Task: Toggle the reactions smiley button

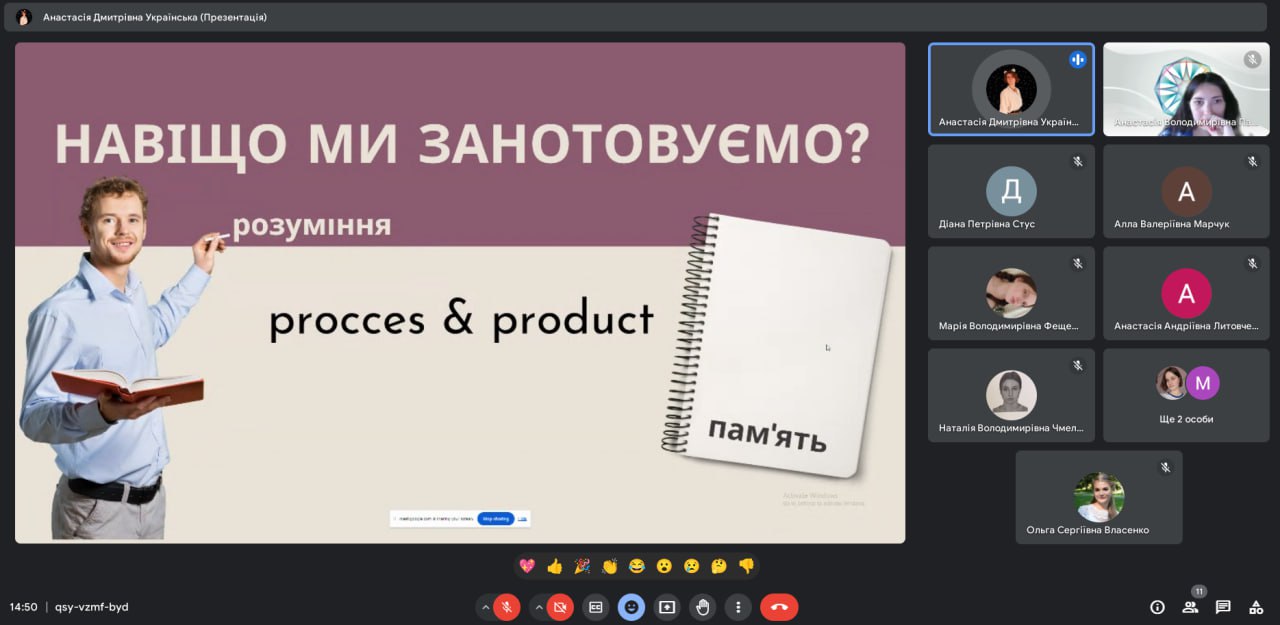Action: point(631,607)
